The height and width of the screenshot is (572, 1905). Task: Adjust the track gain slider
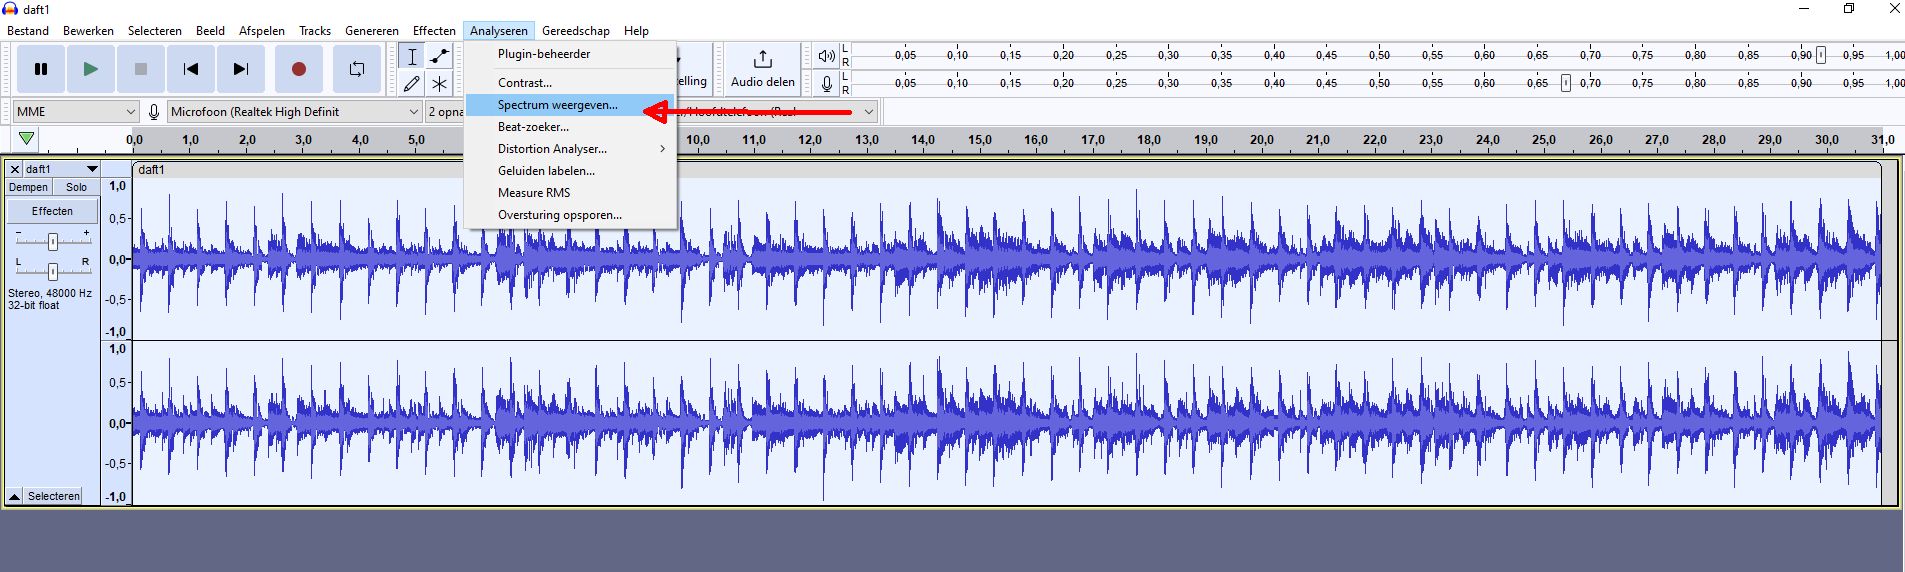53,241
